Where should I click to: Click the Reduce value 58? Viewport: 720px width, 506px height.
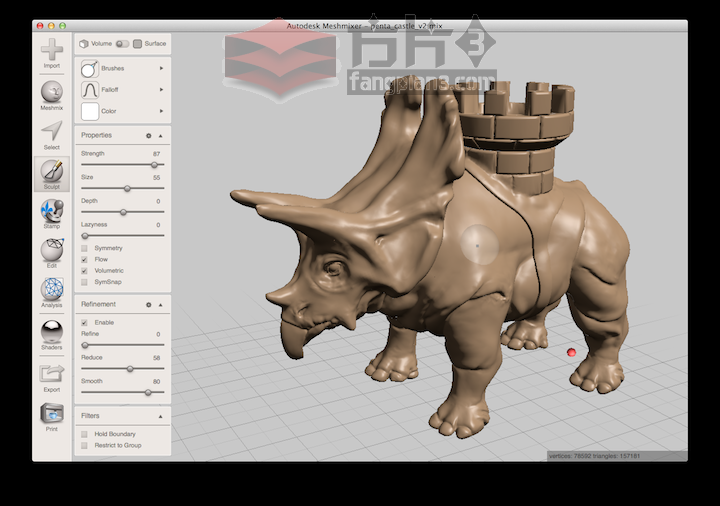(157, 358)
